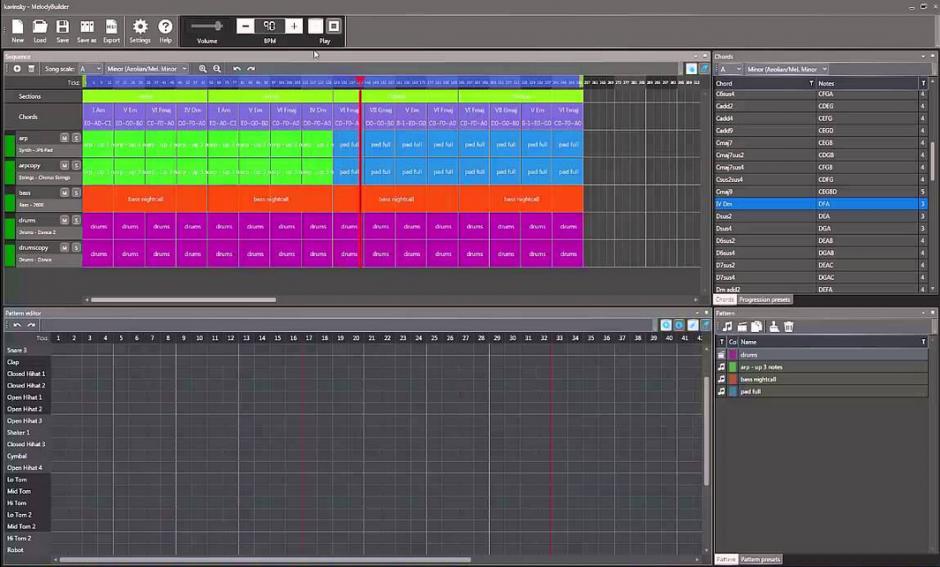
Task: Click the Save as icon
Action: (87, 31)
